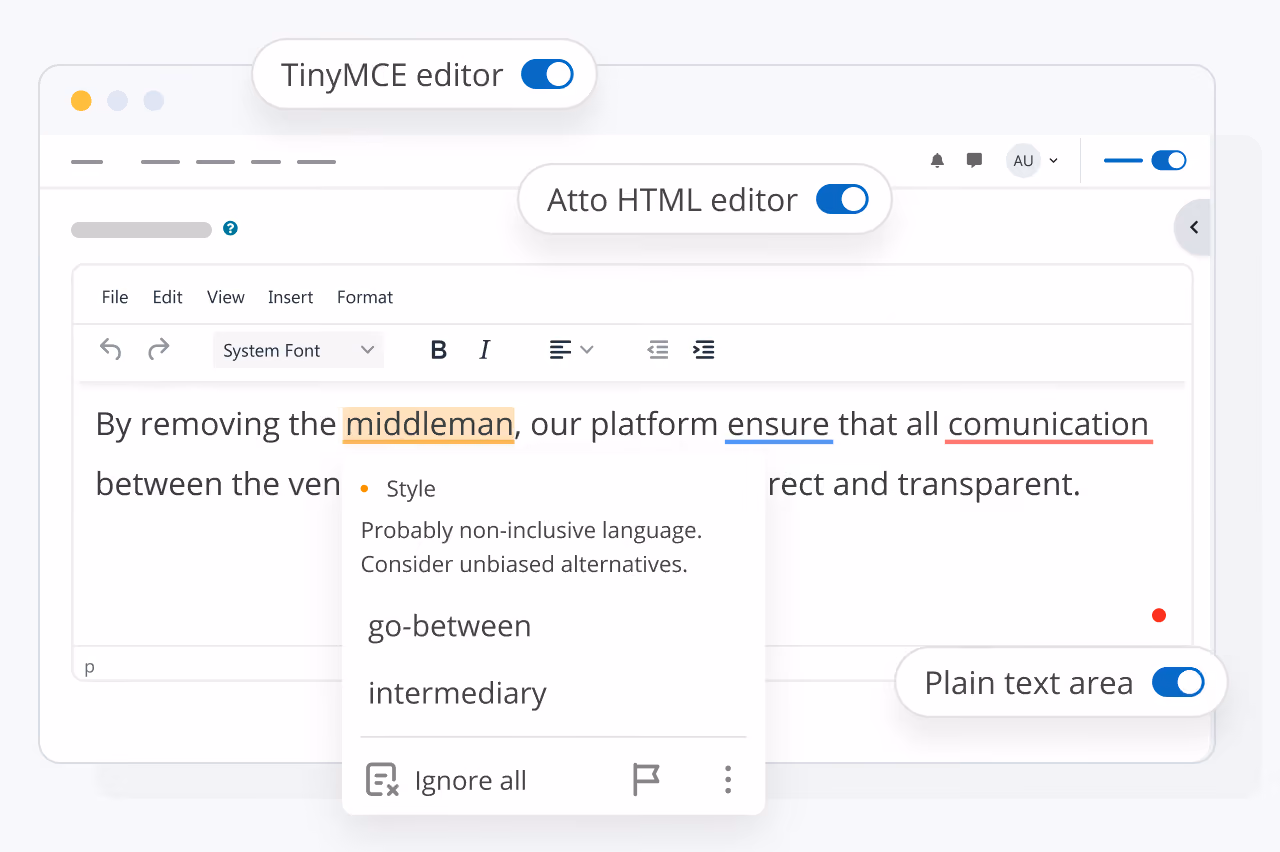Turn off the Atto HTML editor switch

(x=842, y=200)
